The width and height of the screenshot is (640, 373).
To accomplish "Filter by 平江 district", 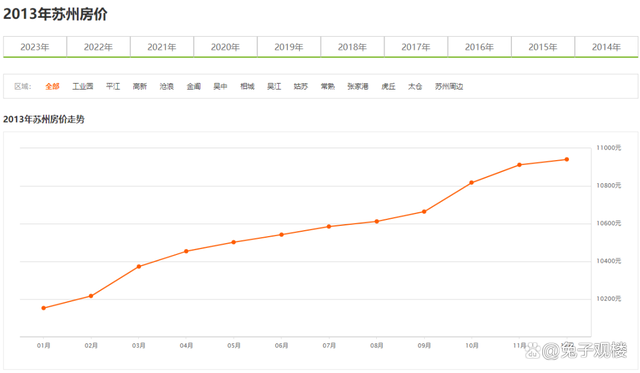I will 113,86.
